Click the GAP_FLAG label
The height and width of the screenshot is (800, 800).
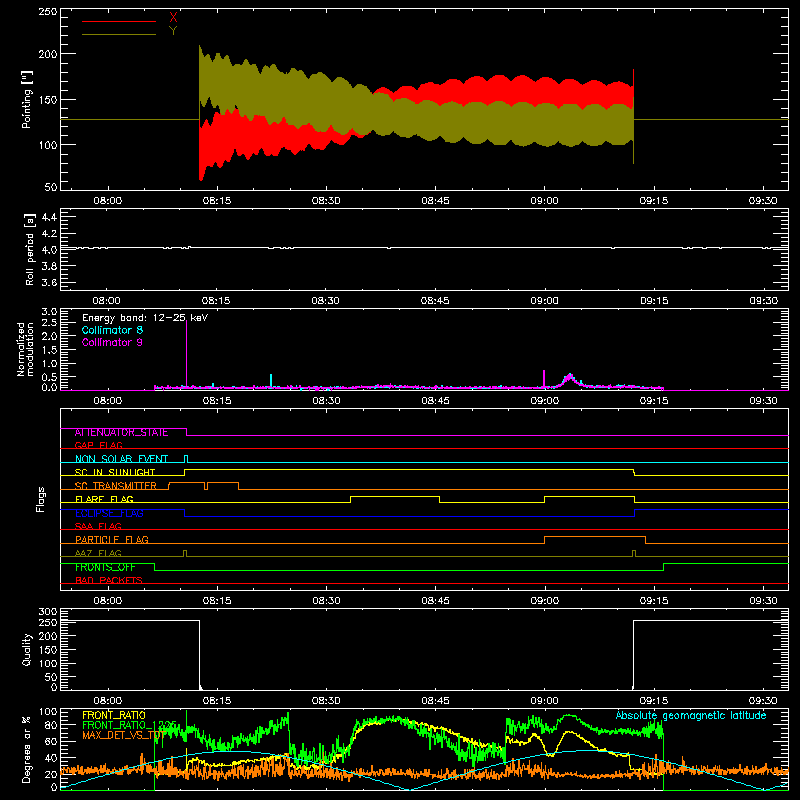(x=98, y=445)
